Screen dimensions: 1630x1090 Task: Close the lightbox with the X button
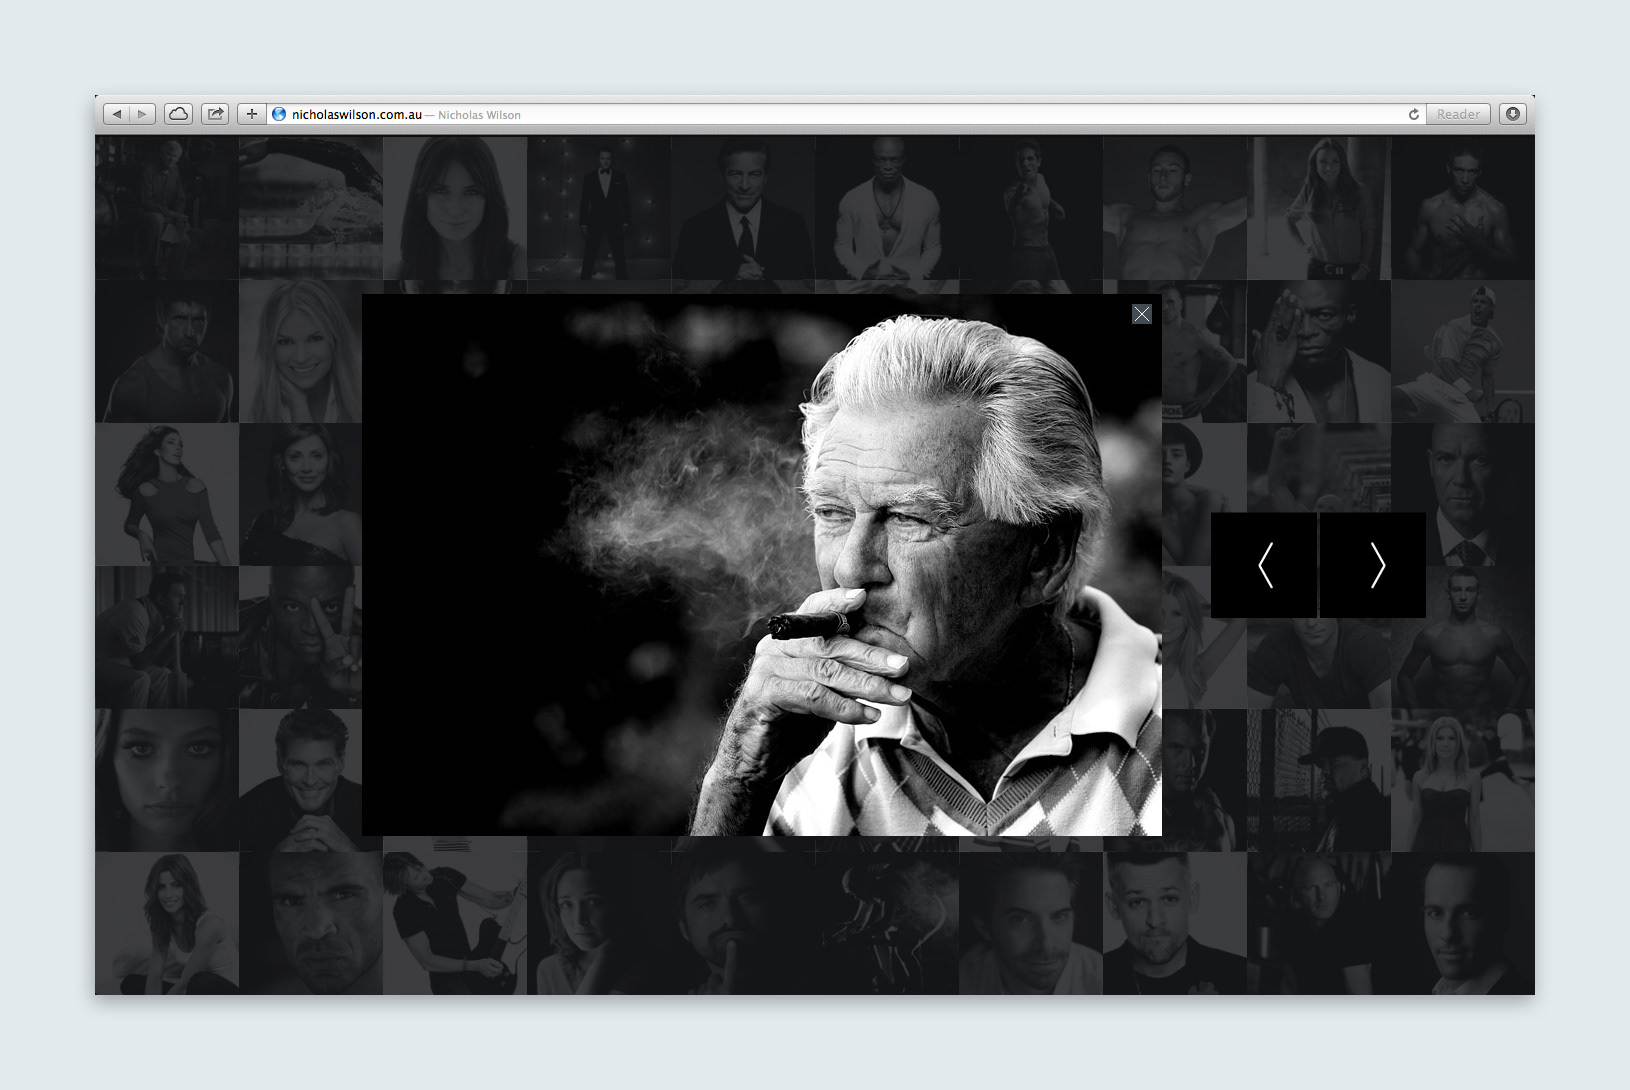(x=1142, y=314)
